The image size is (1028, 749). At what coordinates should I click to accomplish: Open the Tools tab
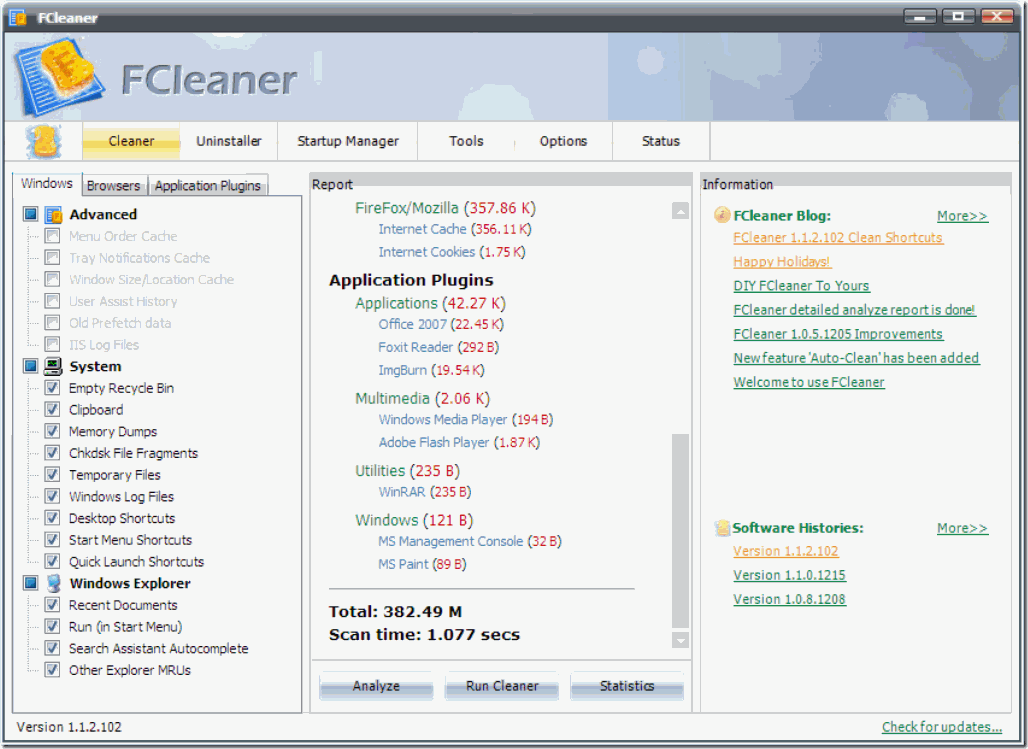coord(466,141)
